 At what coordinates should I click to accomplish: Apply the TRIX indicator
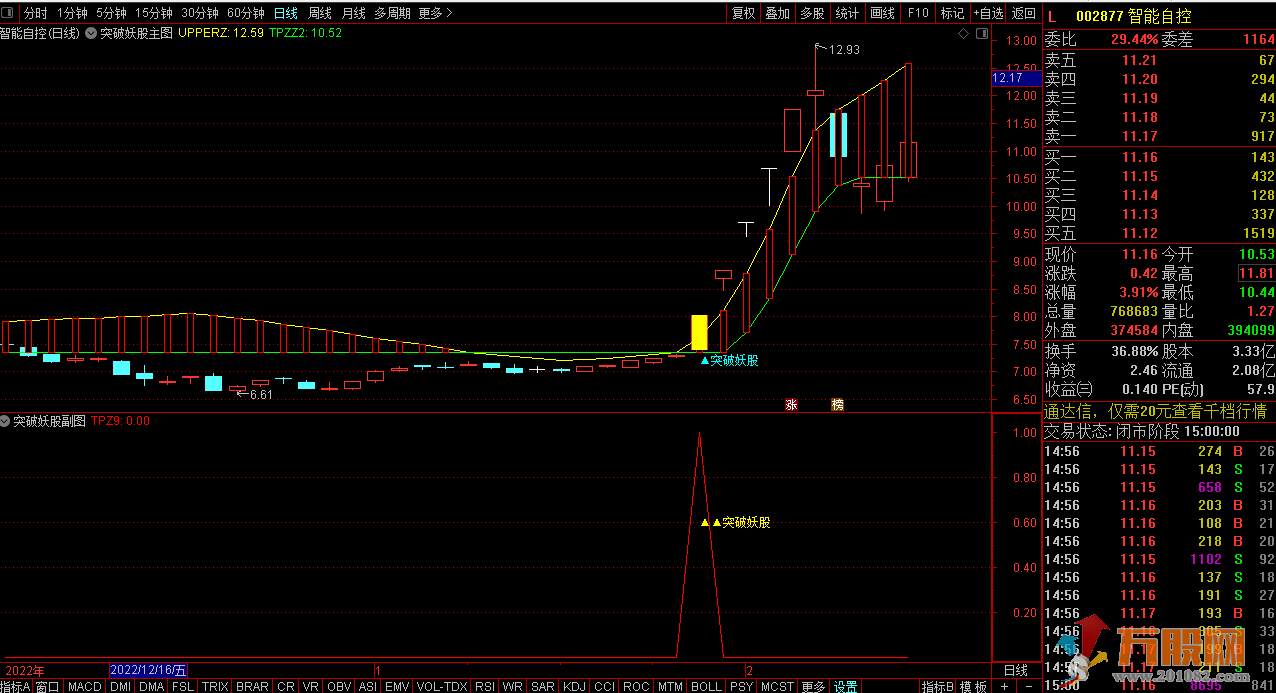coord(215,687)
